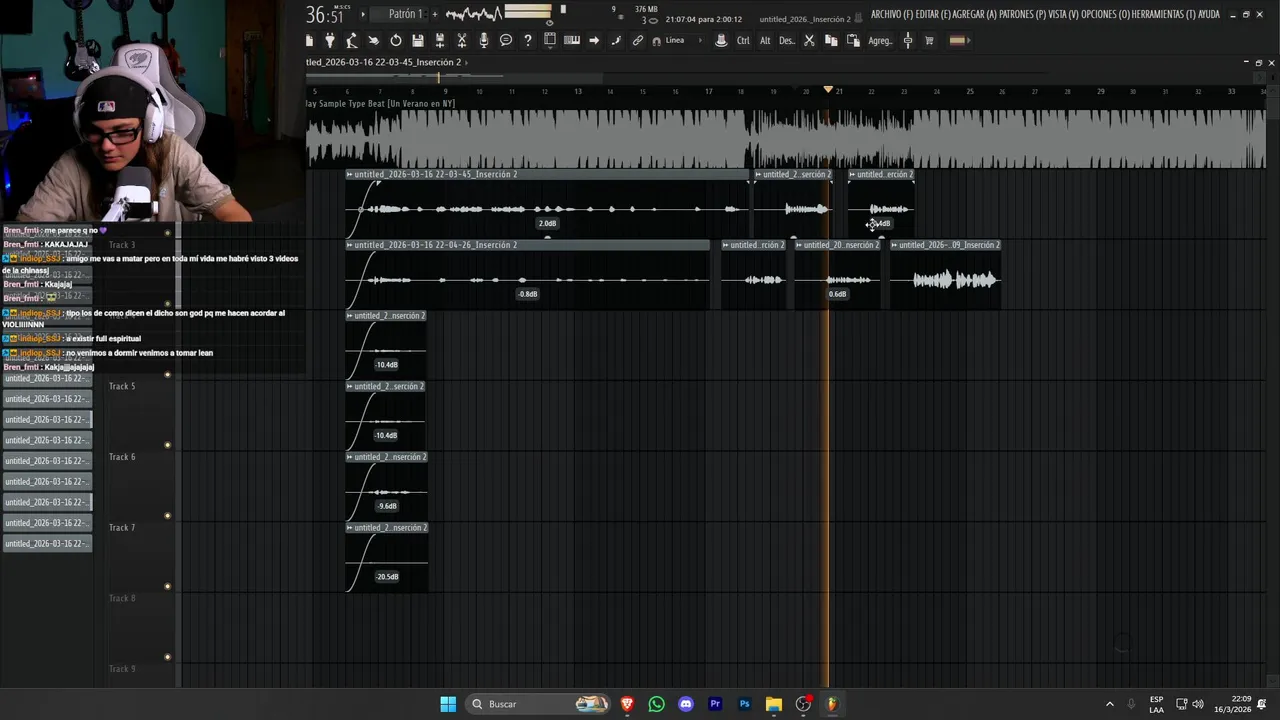
Task: Click the play arrow before Patrón 1
Action: 363,14
